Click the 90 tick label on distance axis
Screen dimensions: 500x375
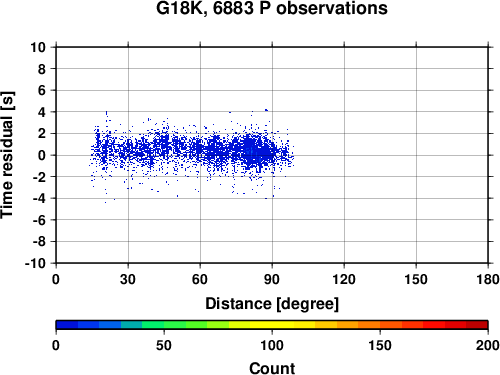point(272,279)
